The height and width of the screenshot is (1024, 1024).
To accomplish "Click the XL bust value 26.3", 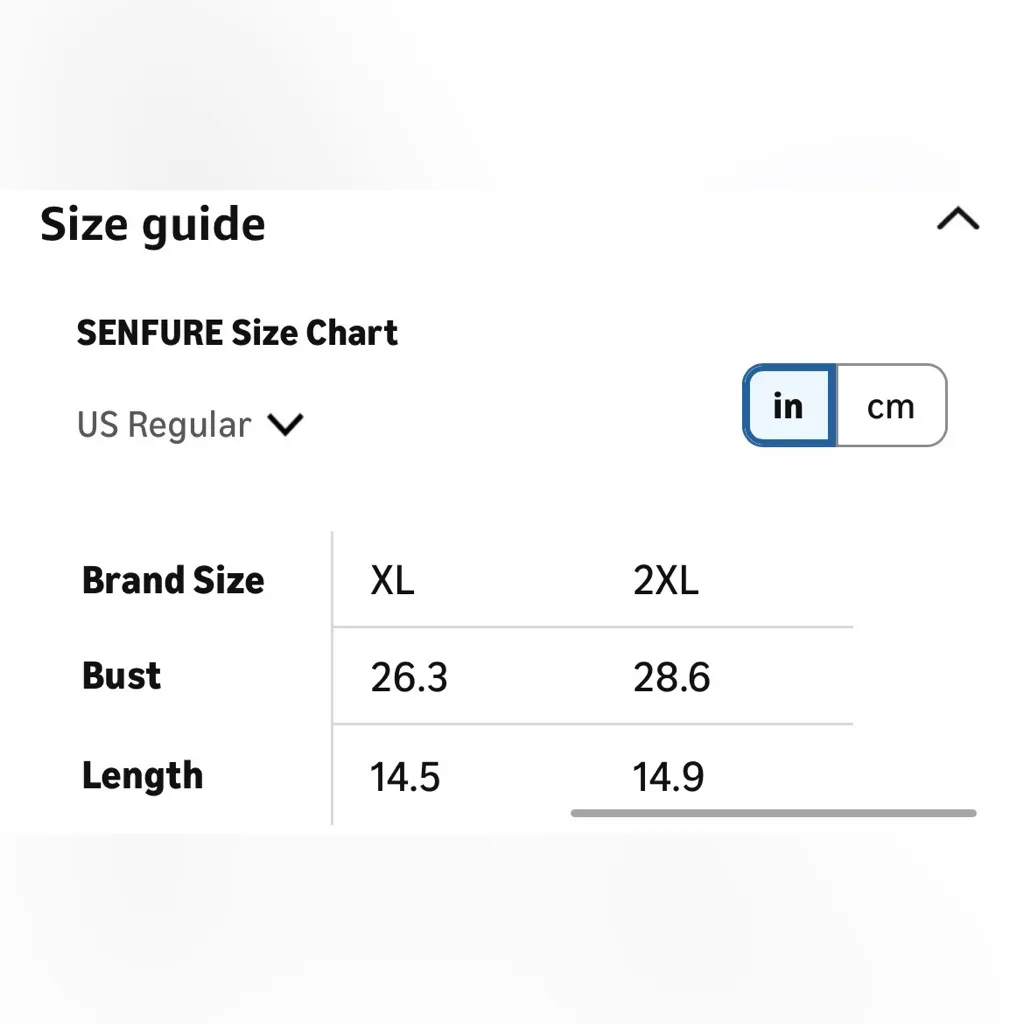I will pyautogui.click(x=409, y=678).
